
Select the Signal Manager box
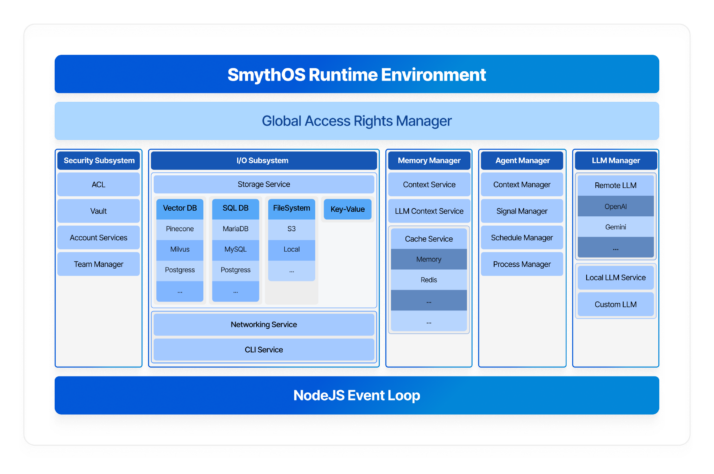coord(522,211)
